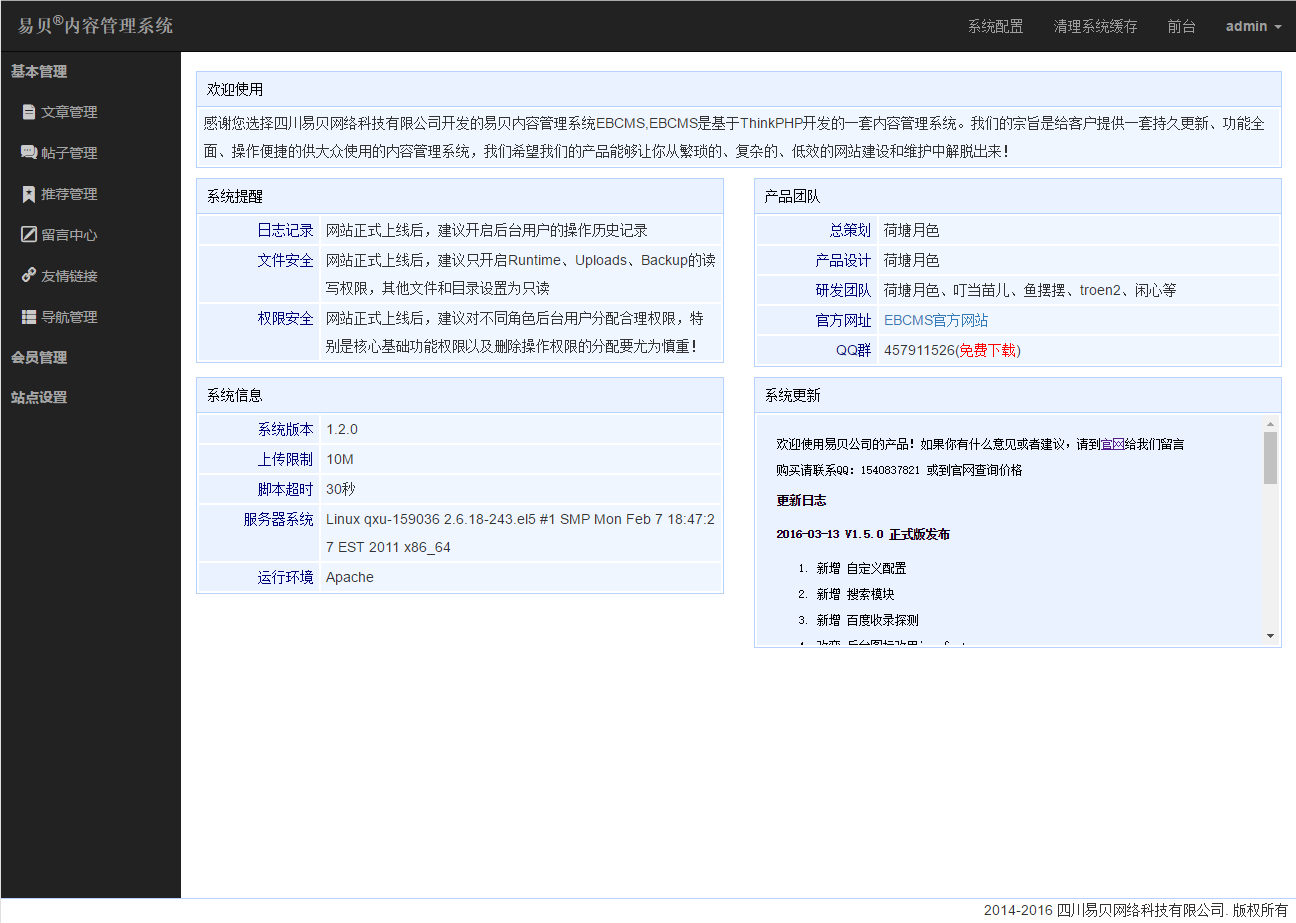The width and height of the screenshot is (1296, 923).
Task: Click the 友情链接 chain link icon
Action: [x=29, y=276]
